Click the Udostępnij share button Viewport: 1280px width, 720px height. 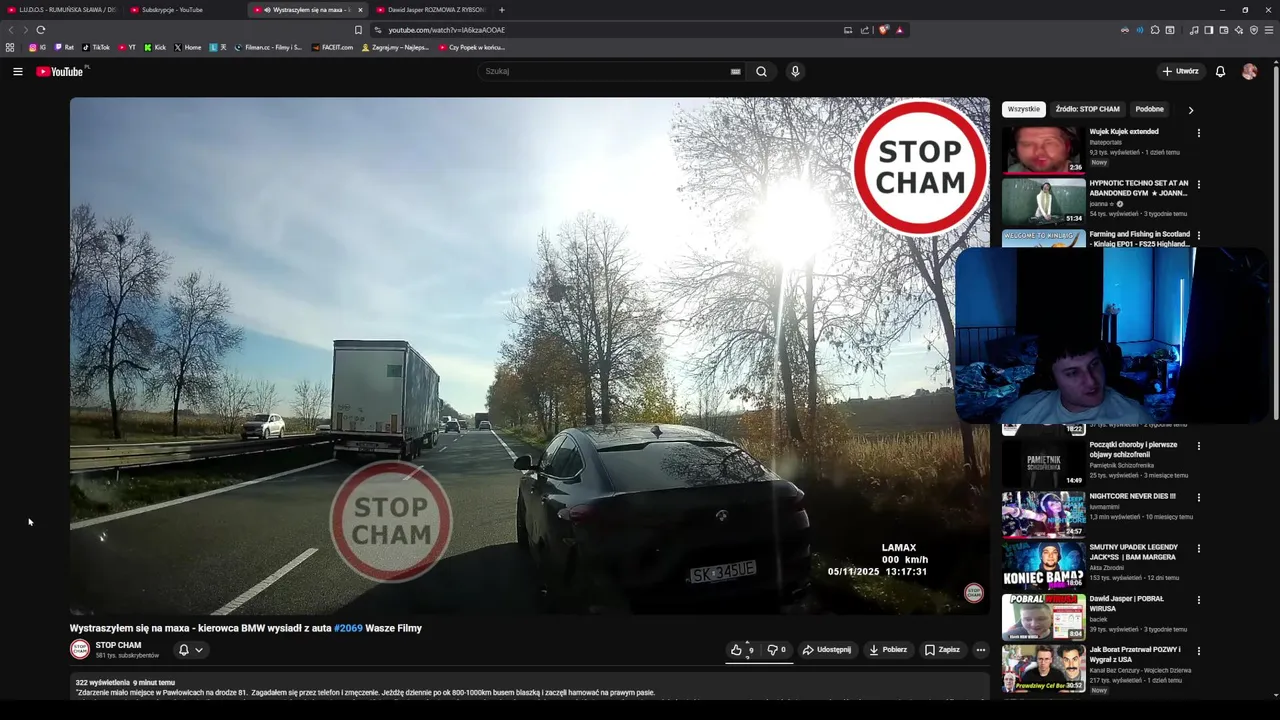826,650
